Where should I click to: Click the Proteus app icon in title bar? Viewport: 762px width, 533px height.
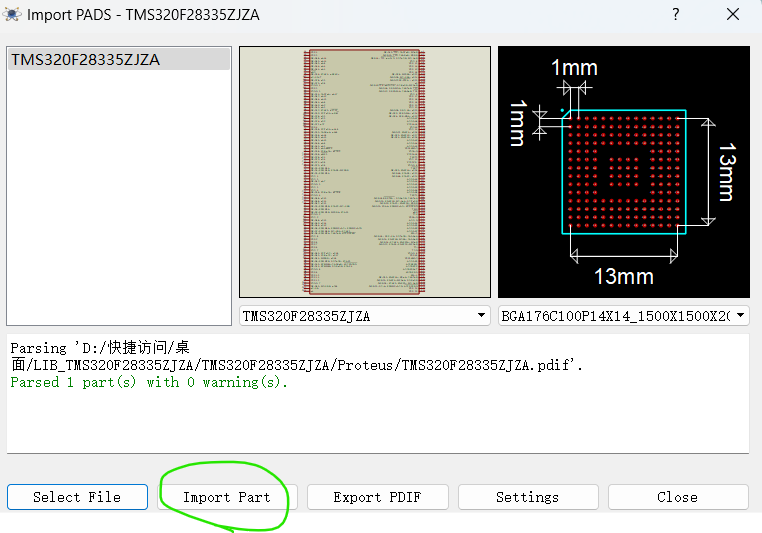click(x=12, y=15)
